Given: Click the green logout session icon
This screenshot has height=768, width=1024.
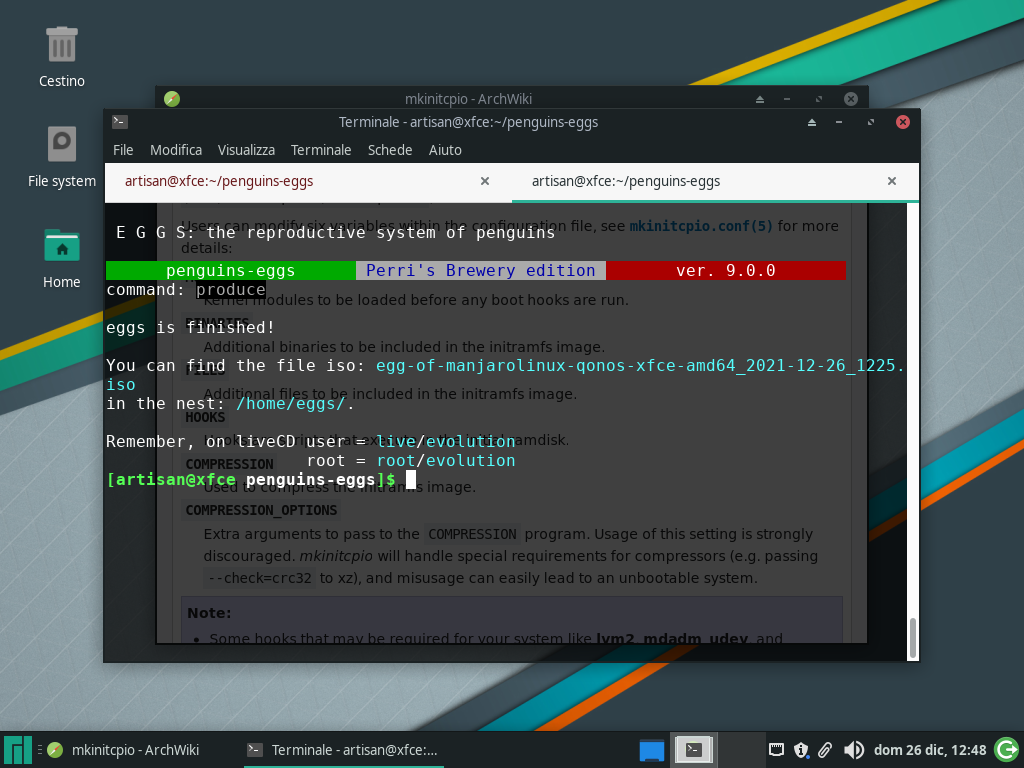Looking at the screenshot, I should [x=1006, y=750].
